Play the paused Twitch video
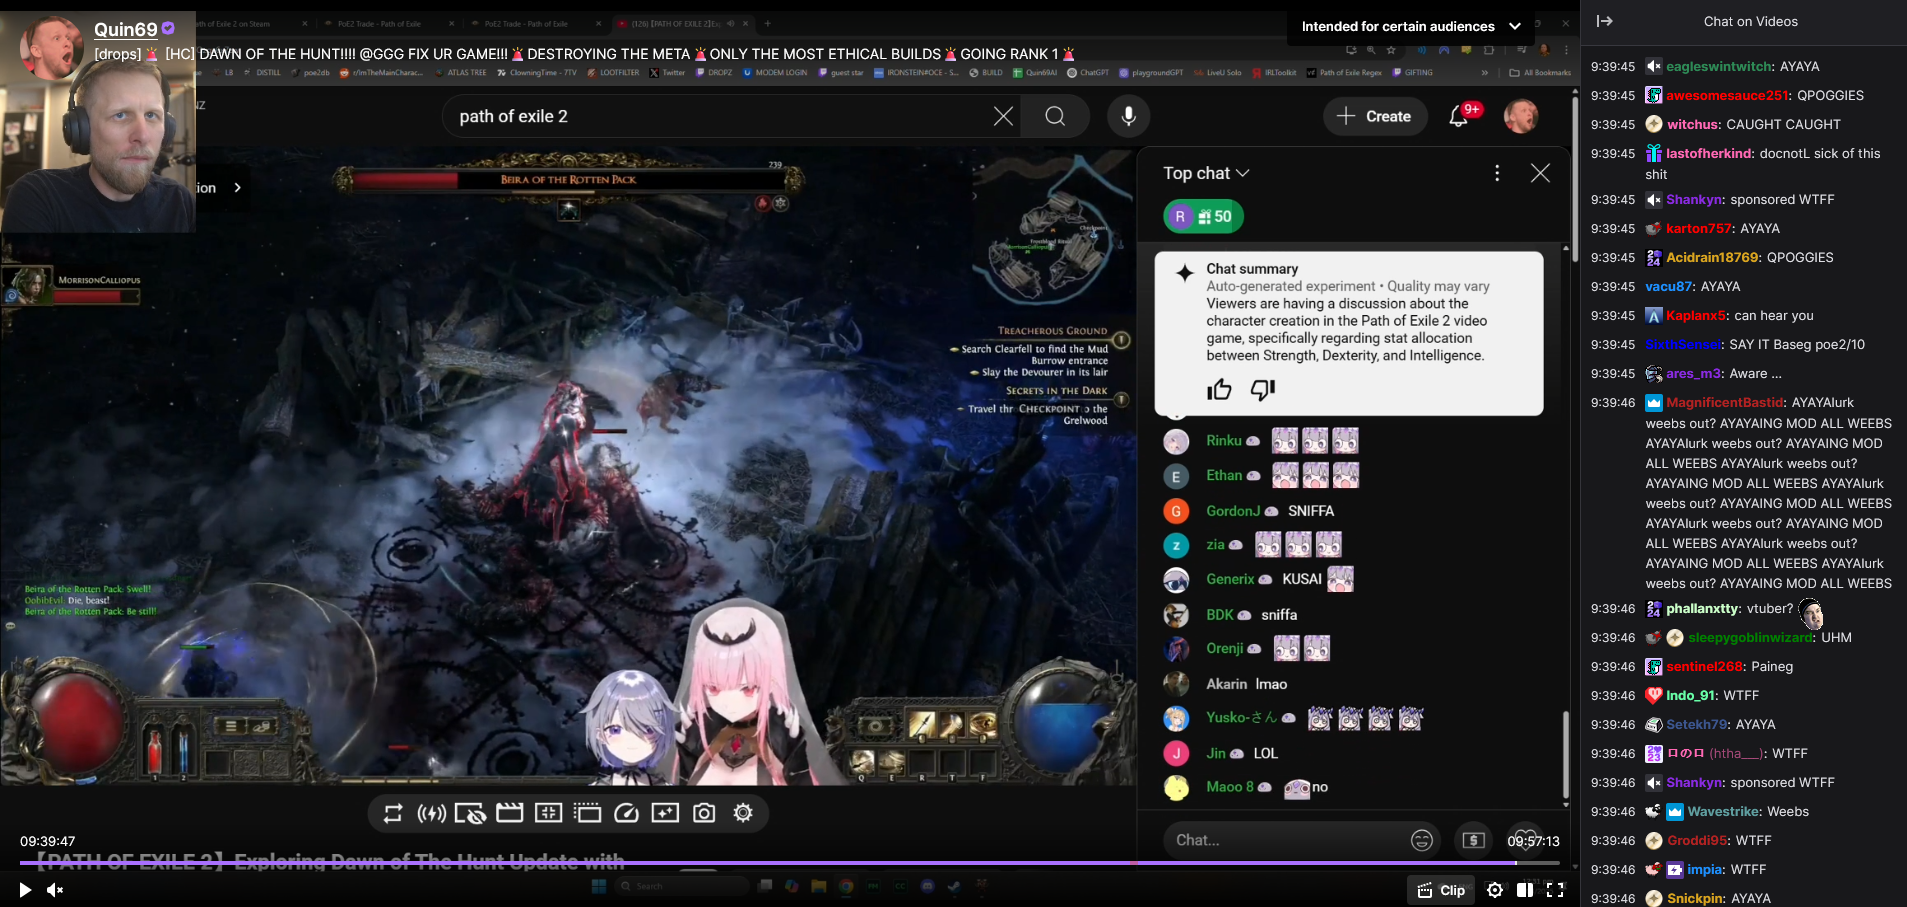The height and width of the screenshot is (907, 1907). (25, 889)
